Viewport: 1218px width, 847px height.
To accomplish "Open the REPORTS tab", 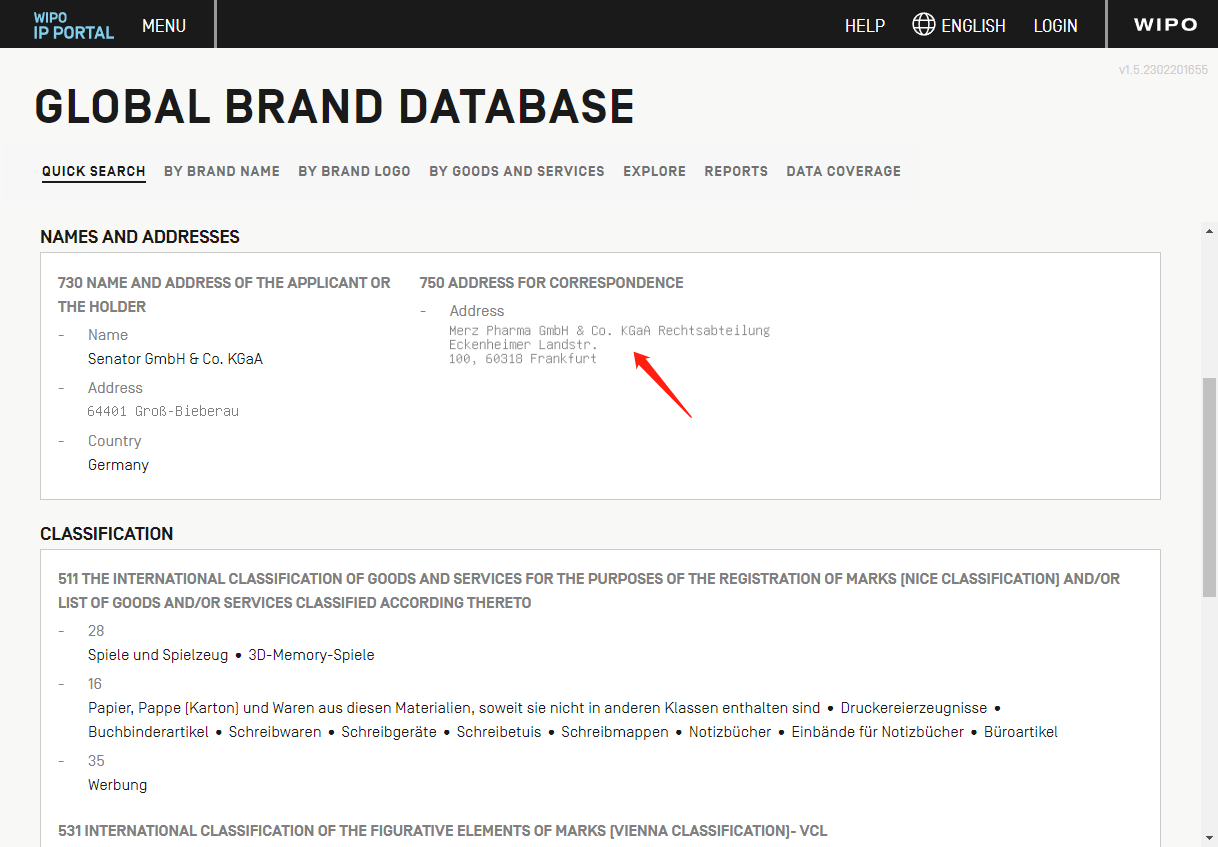I will pos(736,171).
